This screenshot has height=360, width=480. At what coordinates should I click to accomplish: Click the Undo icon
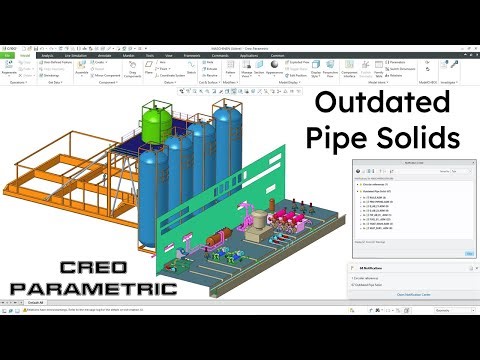tap(42, 49)
